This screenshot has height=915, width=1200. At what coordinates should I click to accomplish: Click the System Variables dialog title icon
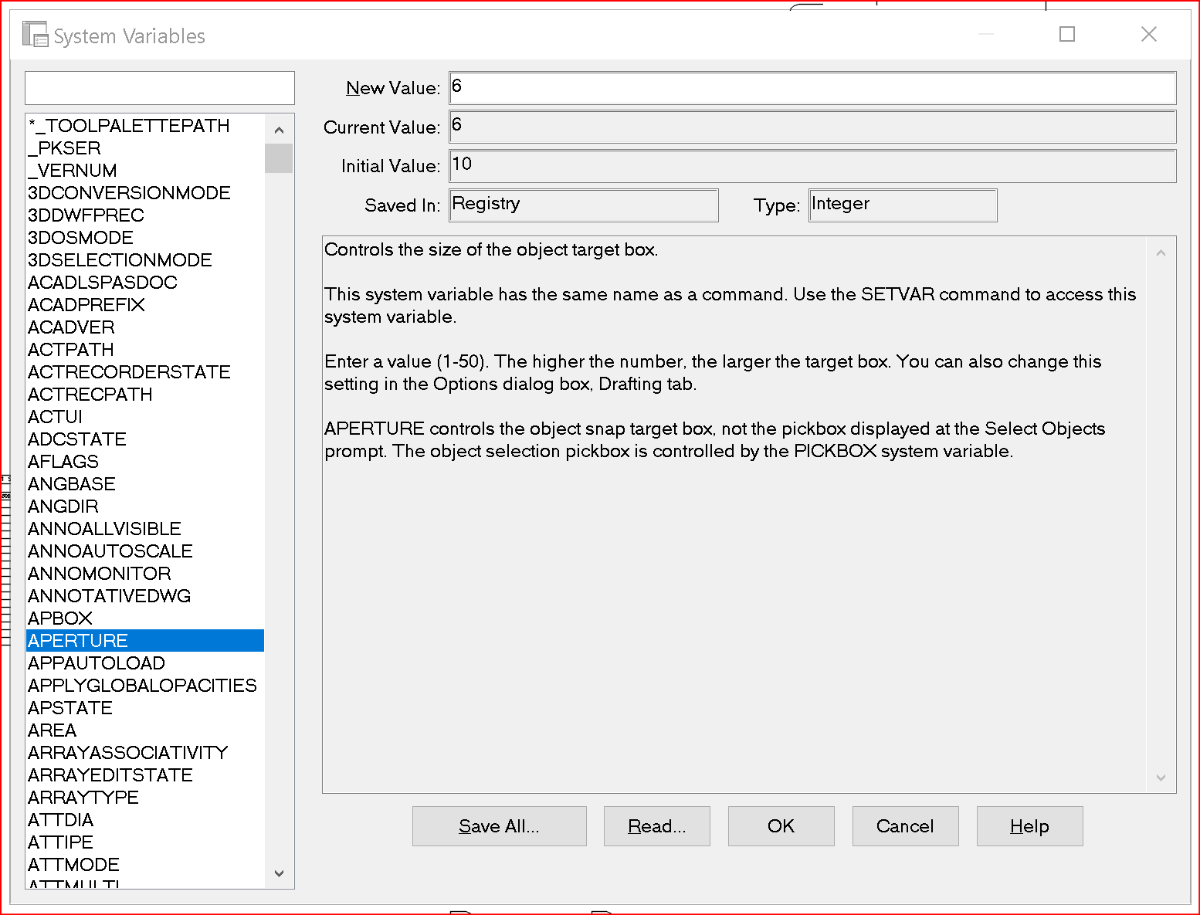coord(36,36)
